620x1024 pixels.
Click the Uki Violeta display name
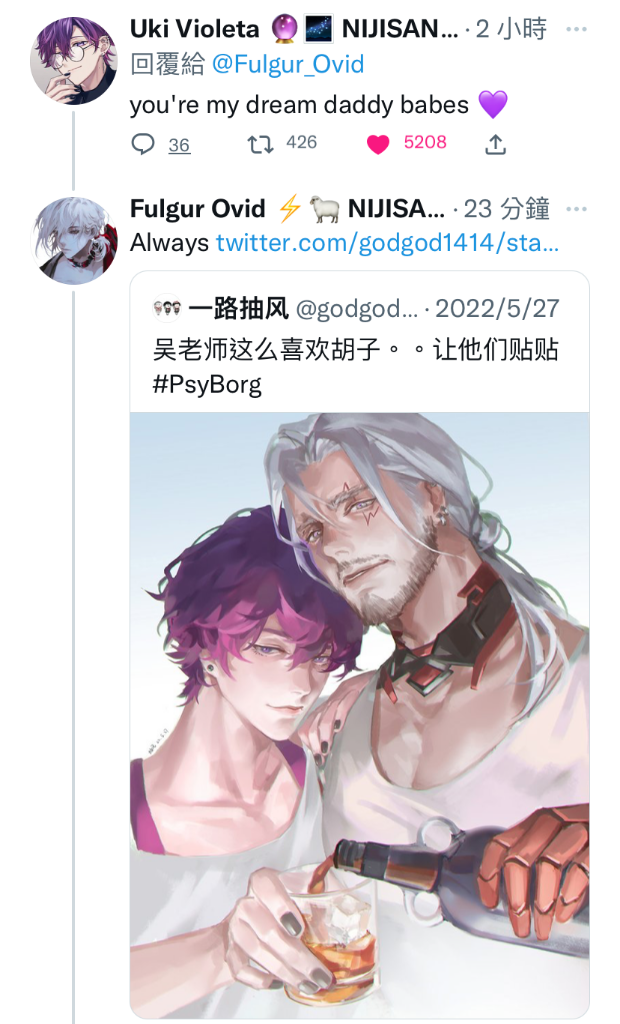tap(195, 29)
